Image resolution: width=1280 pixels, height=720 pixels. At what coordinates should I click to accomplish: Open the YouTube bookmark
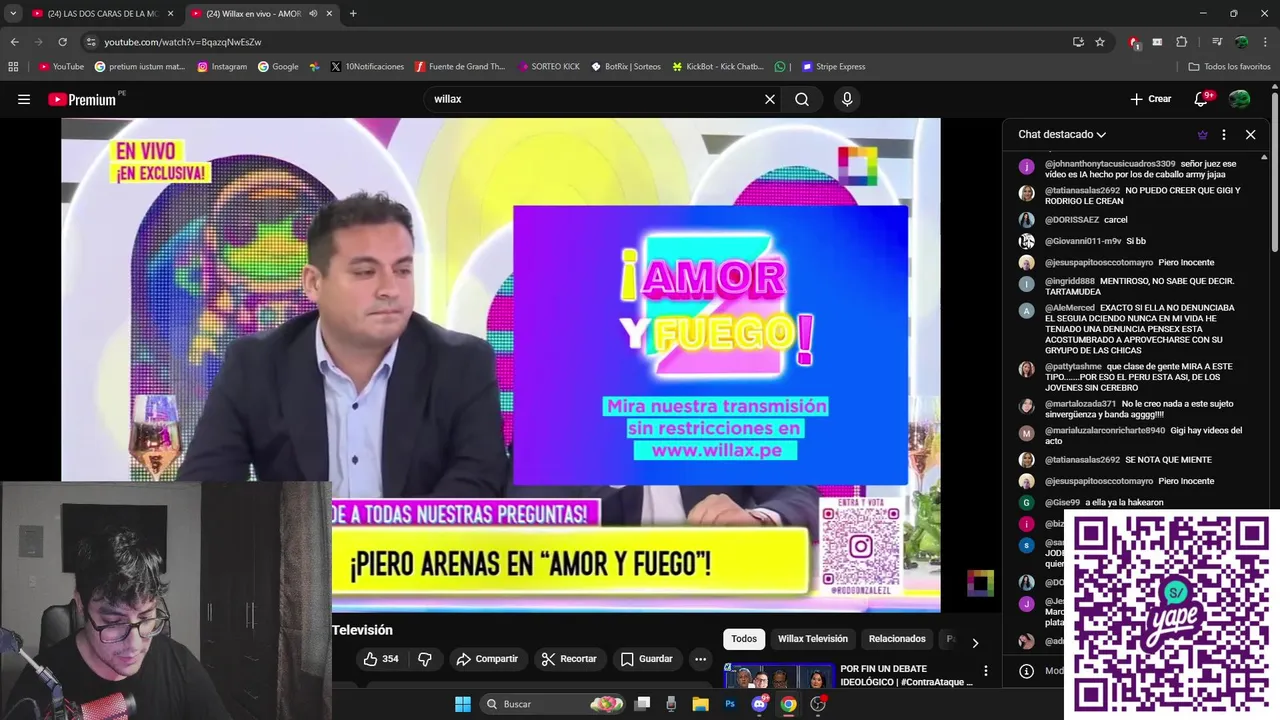[61, 67]
